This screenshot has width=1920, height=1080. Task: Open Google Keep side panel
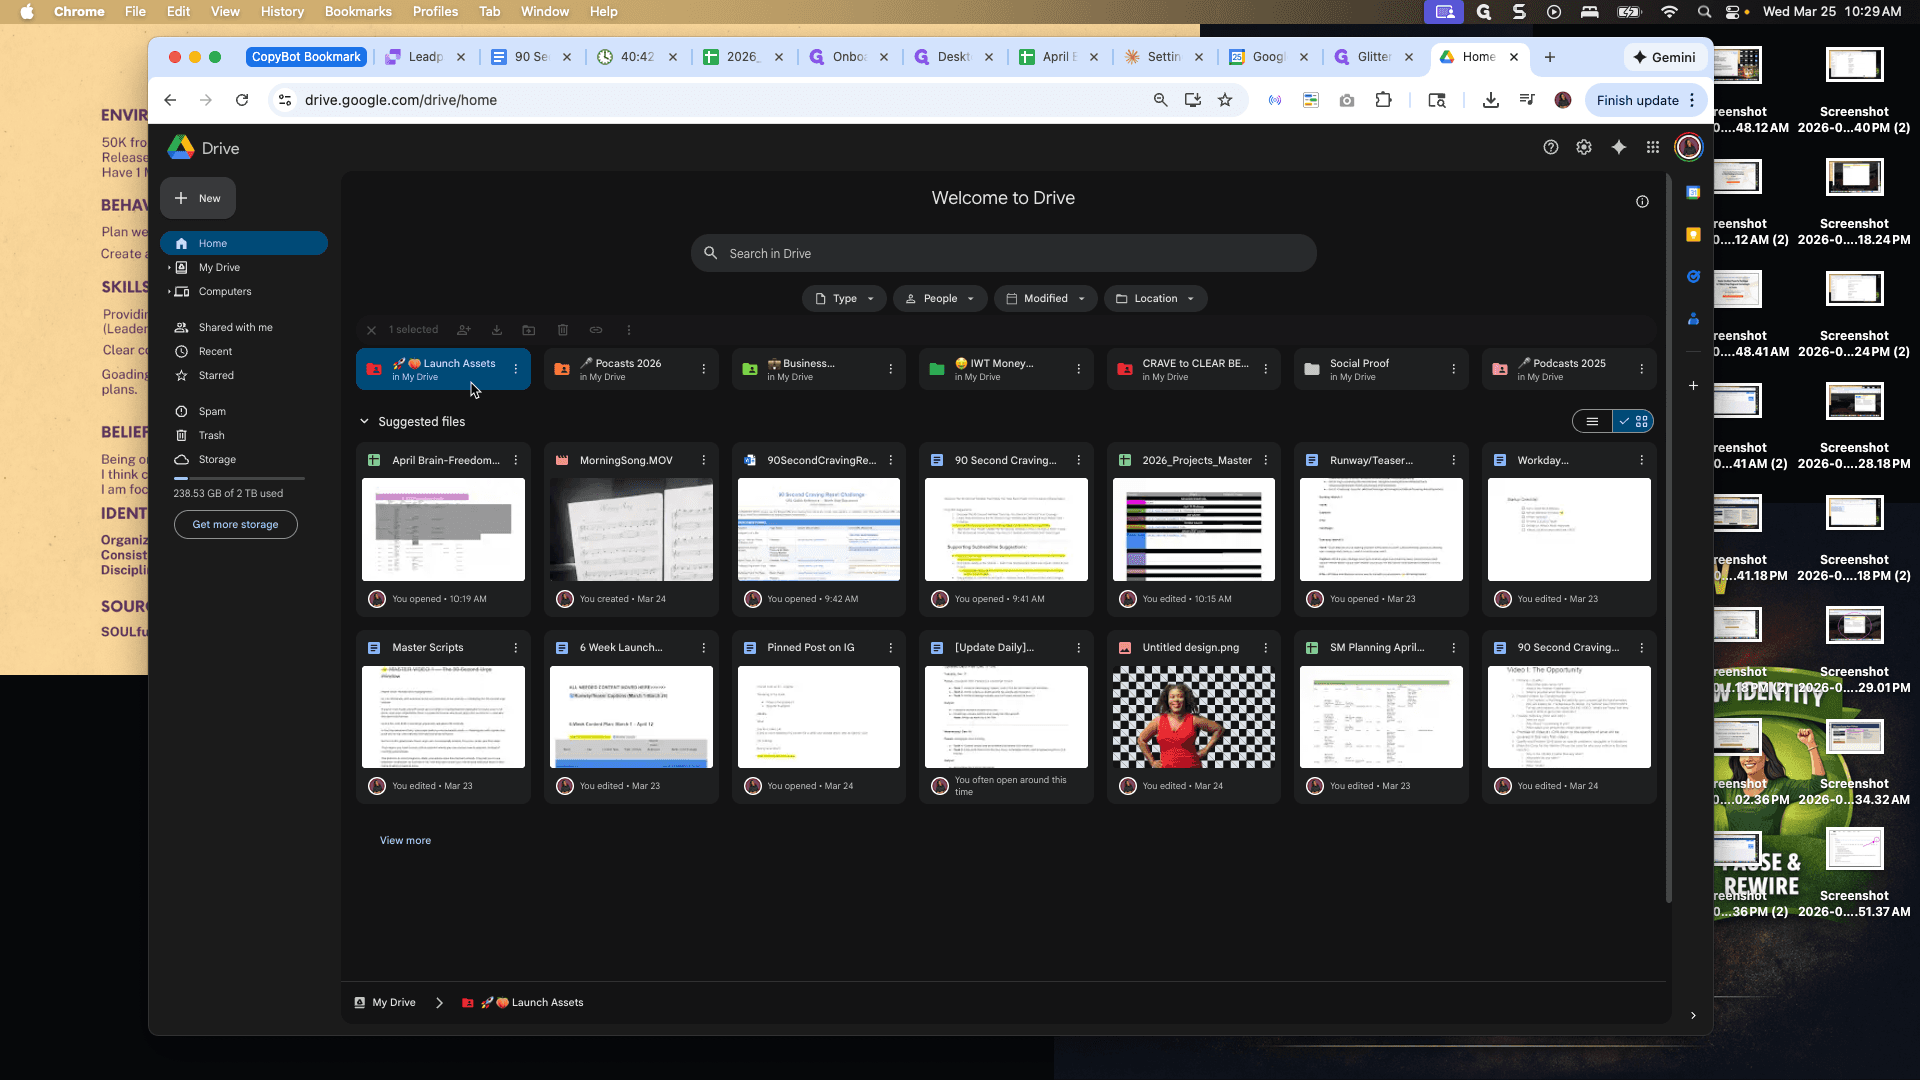click(x=1693, y=235)
